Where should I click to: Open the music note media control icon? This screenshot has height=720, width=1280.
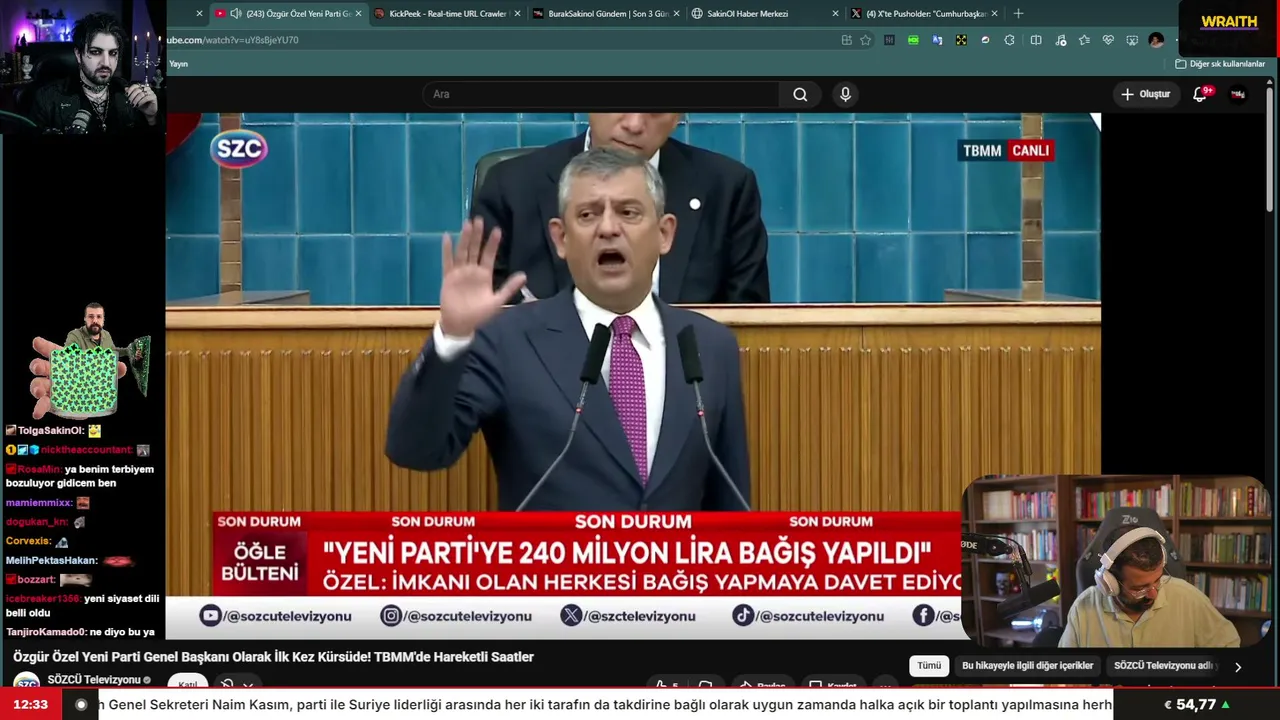click(x=1060, y=40)
